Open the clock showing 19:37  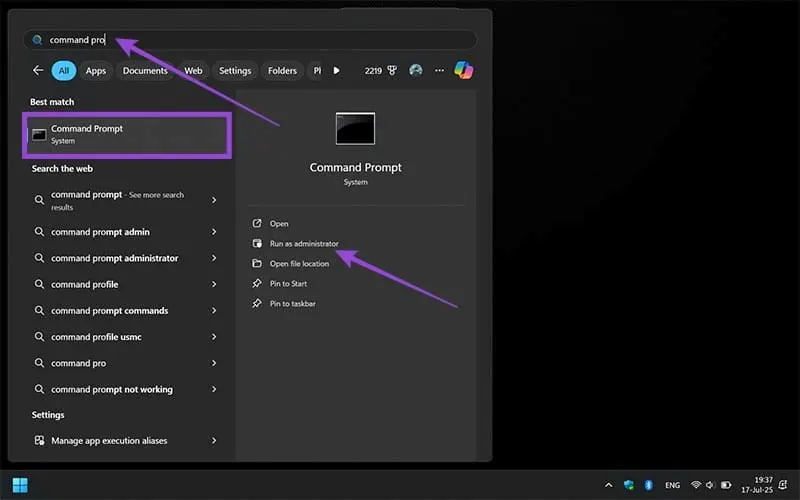[757, 485]
